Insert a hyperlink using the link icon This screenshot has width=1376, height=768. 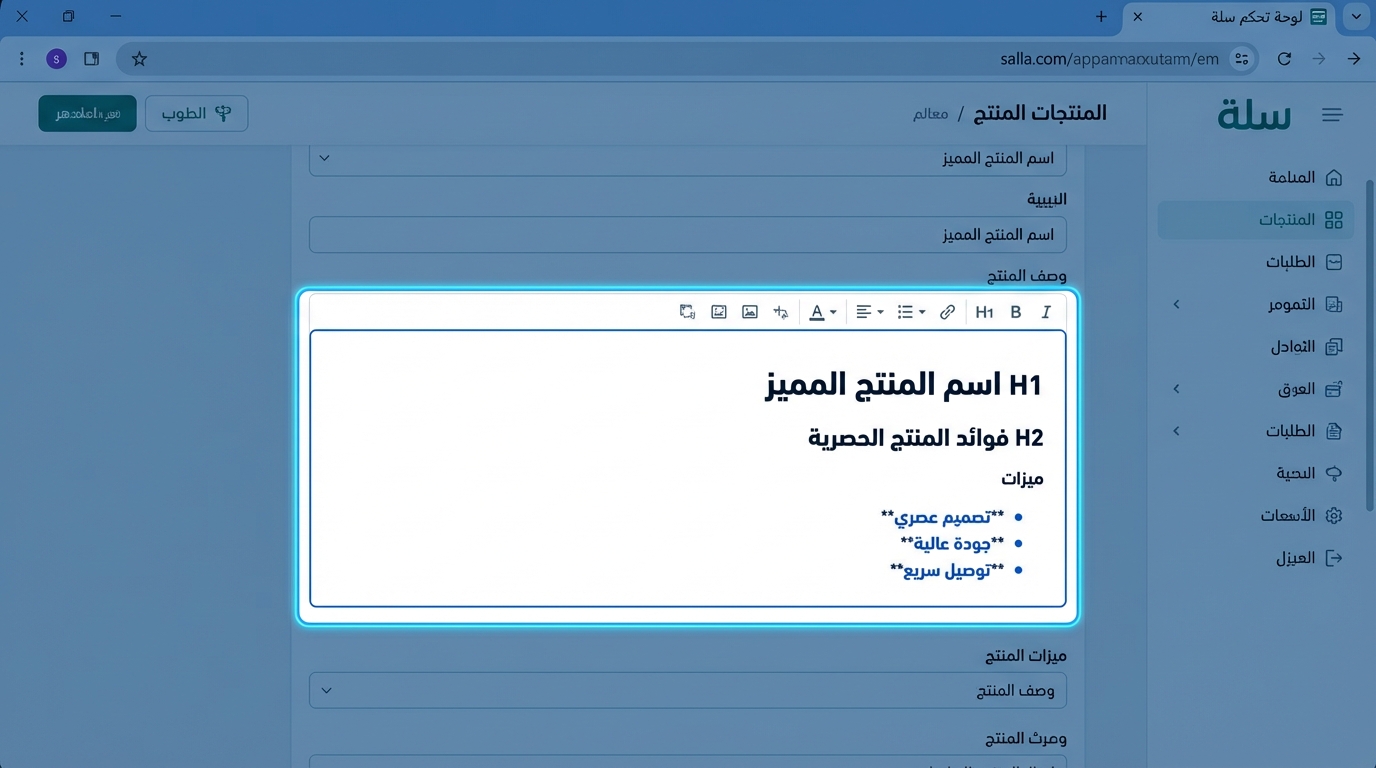[x=947, y=312]
